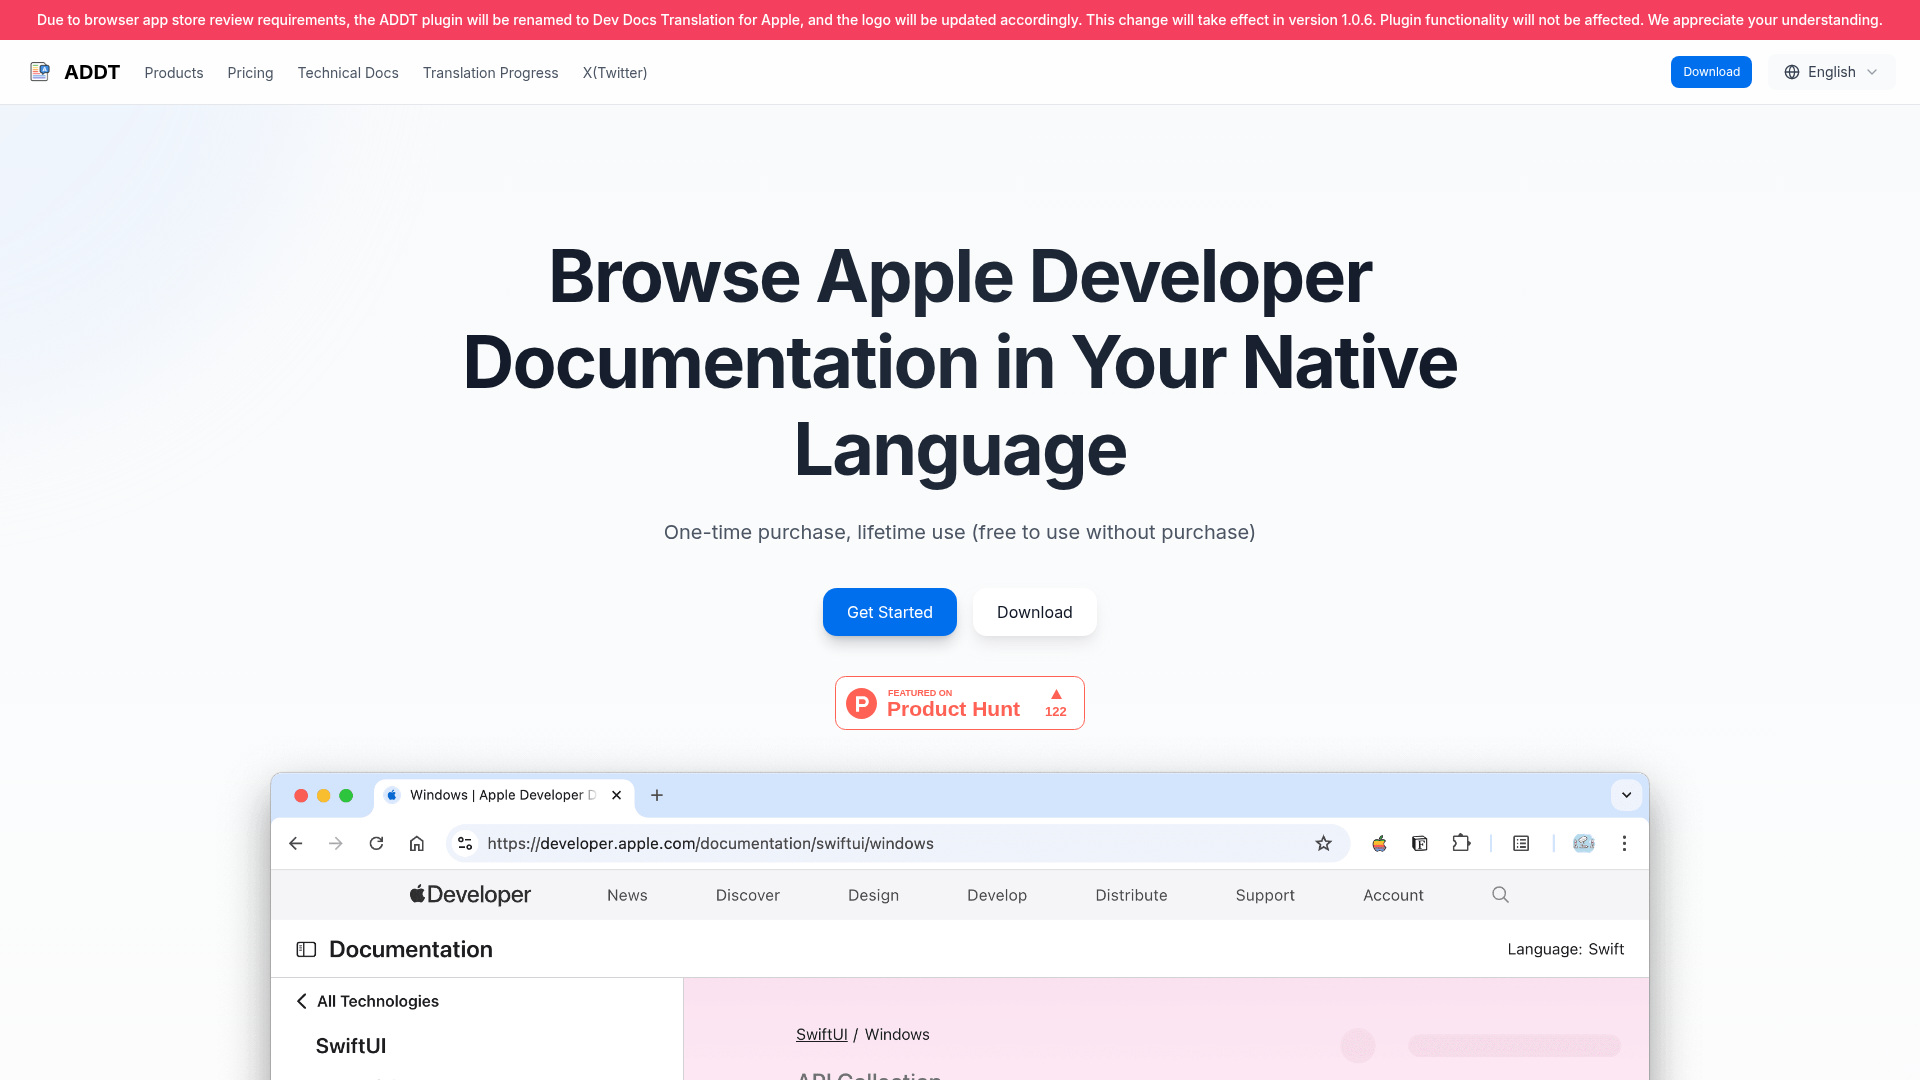1920x1080 pixels.
Task: Click the ADDT logo icon
Action: click(x=40, y=72)
